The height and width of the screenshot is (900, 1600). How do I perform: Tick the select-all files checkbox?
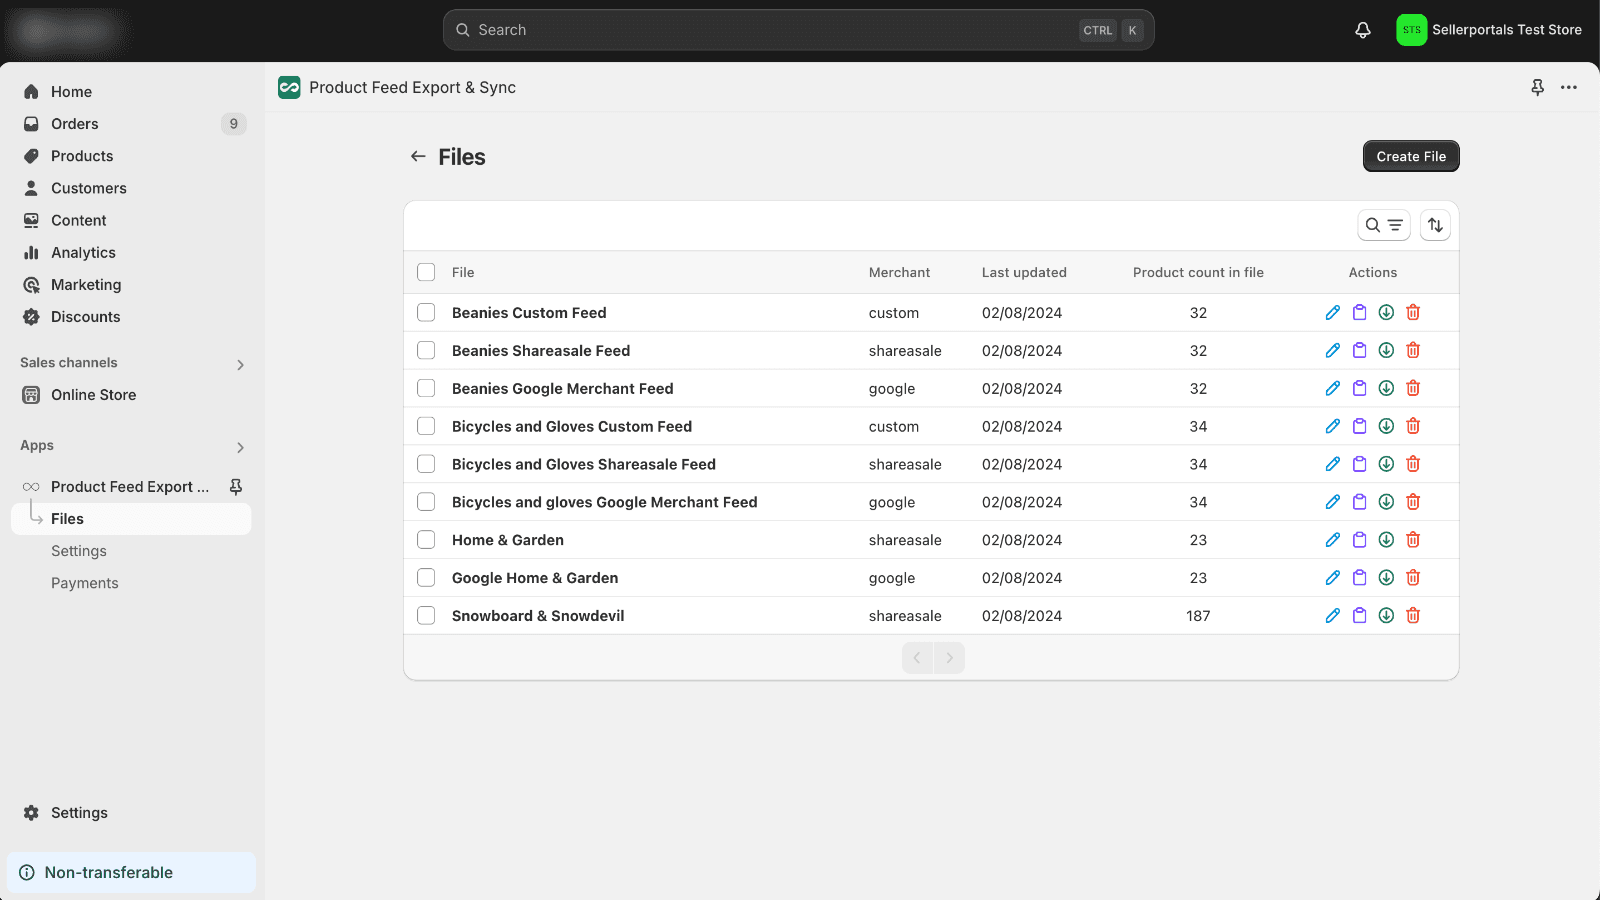426,273
